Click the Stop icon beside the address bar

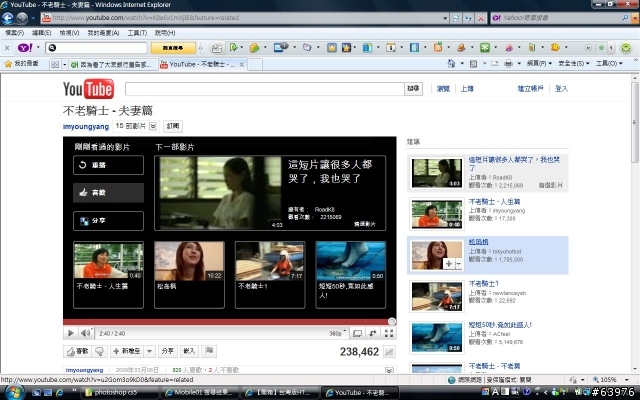point(481,18)
